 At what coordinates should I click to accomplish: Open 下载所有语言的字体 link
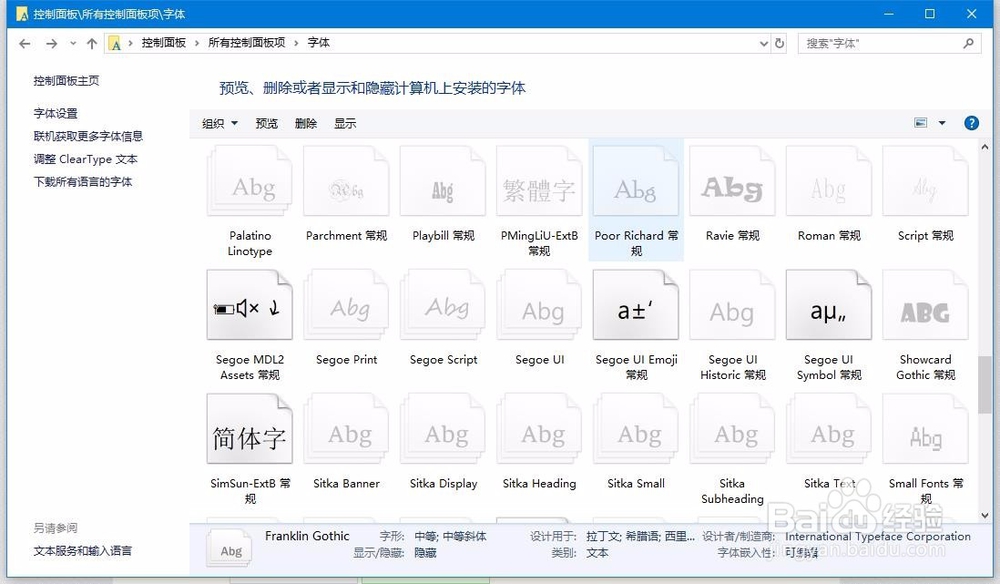pos(83,182)
